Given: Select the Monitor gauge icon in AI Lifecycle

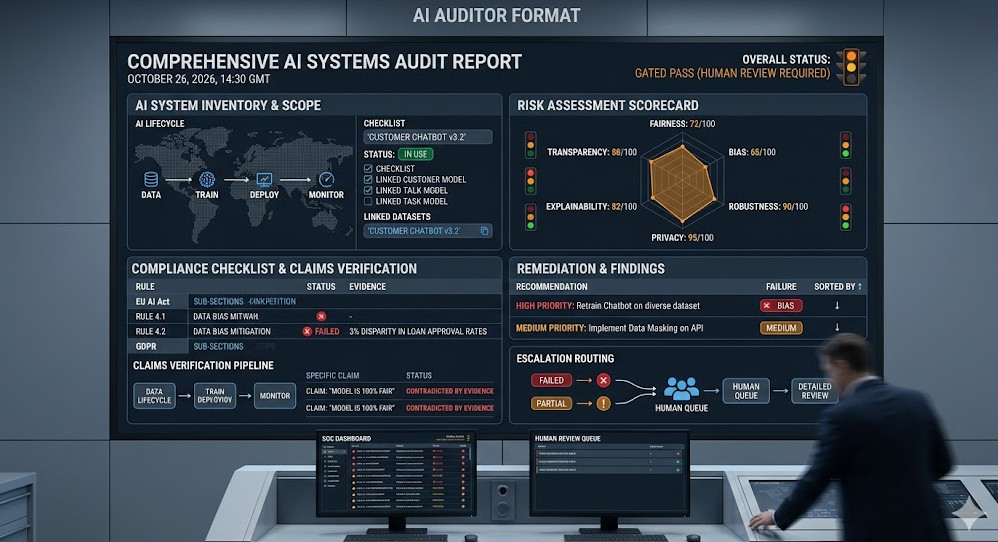Looking at the screenshot, I should click(327, 179).
